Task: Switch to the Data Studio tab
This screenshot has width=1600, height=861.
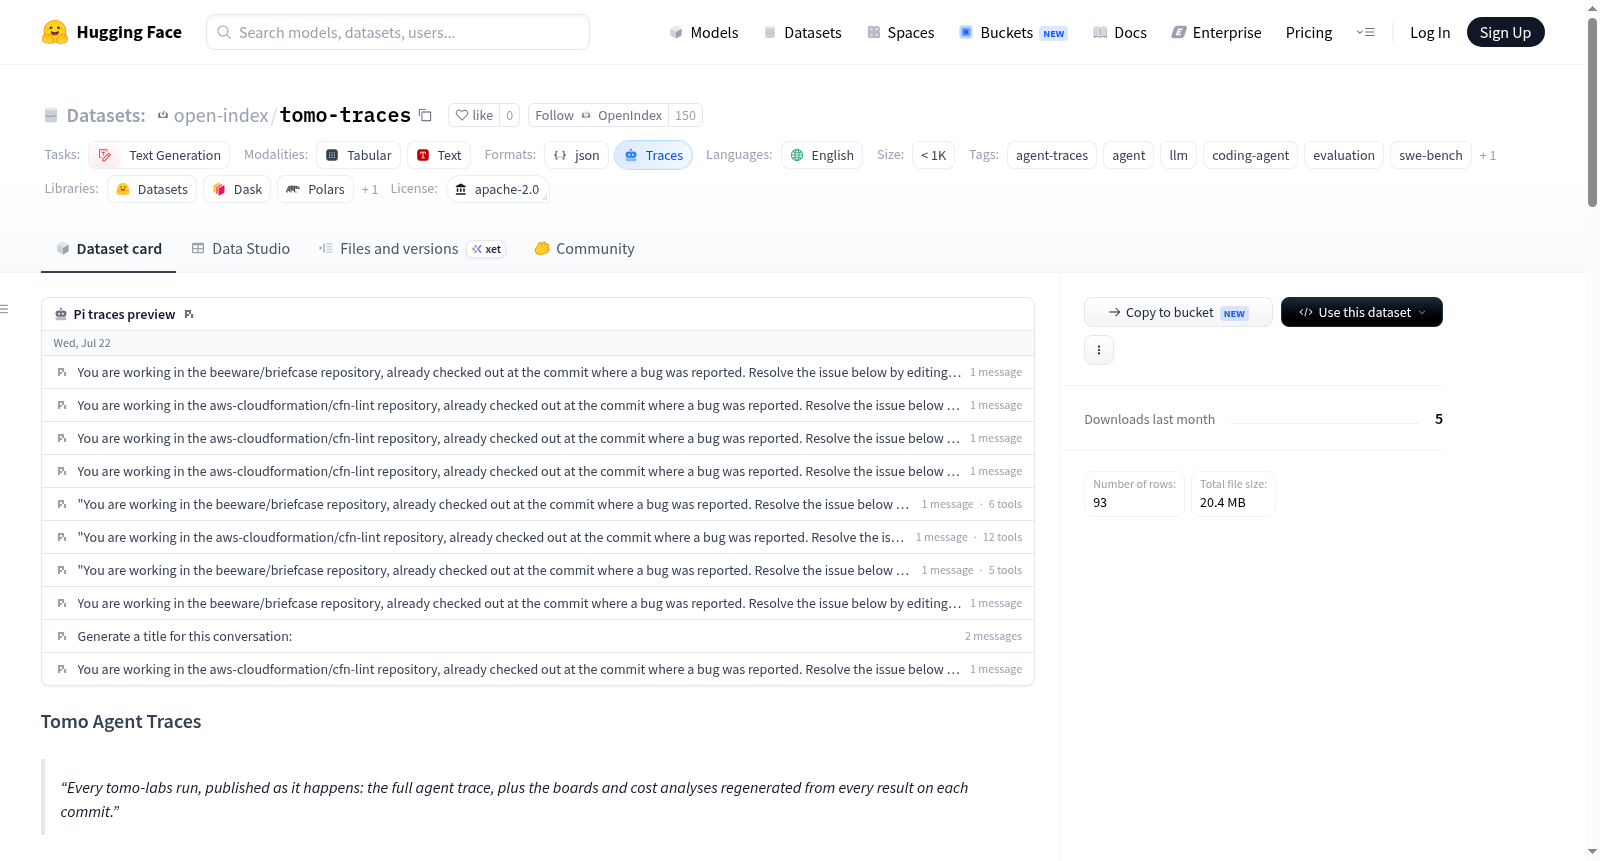Action: [x=241, y=249]
